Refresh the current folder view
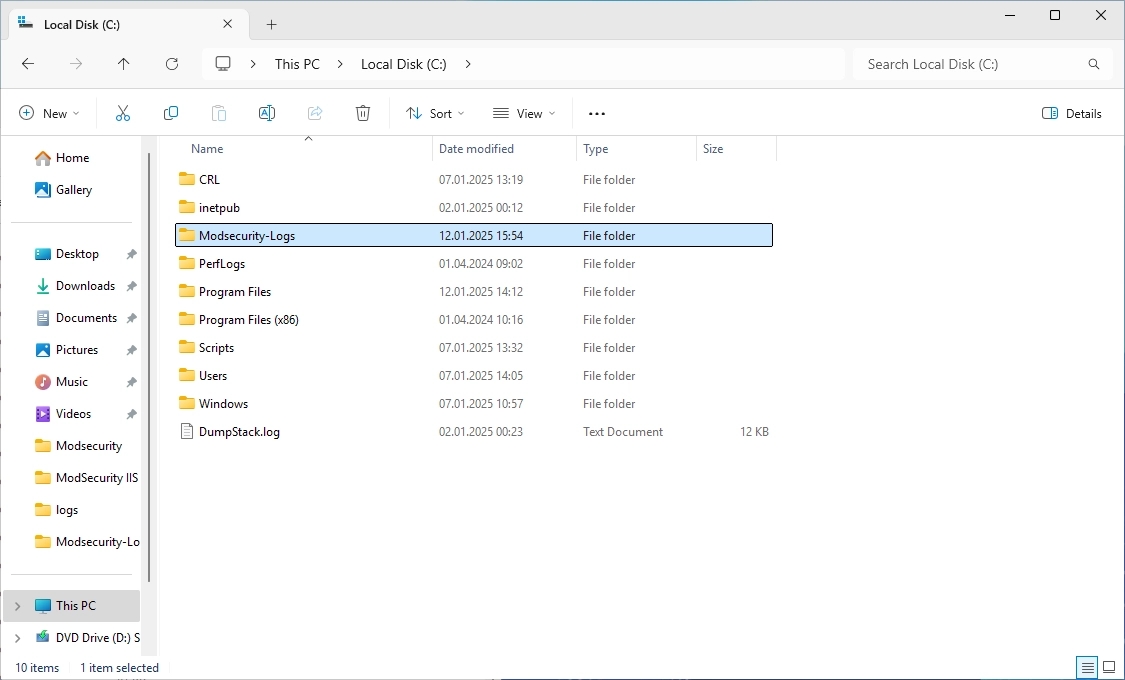 tap(172, 64)
